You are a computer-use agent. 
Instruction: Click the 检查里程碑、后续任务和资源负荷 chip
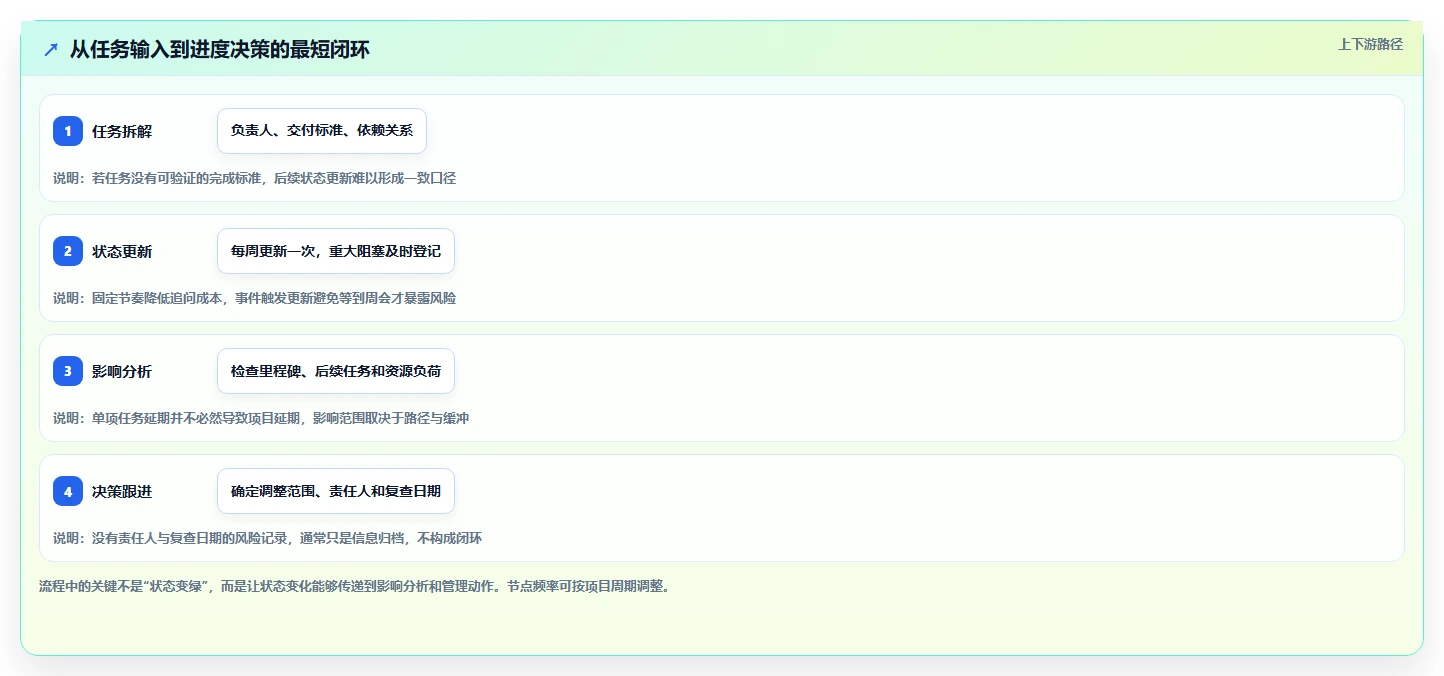(336, 371)
